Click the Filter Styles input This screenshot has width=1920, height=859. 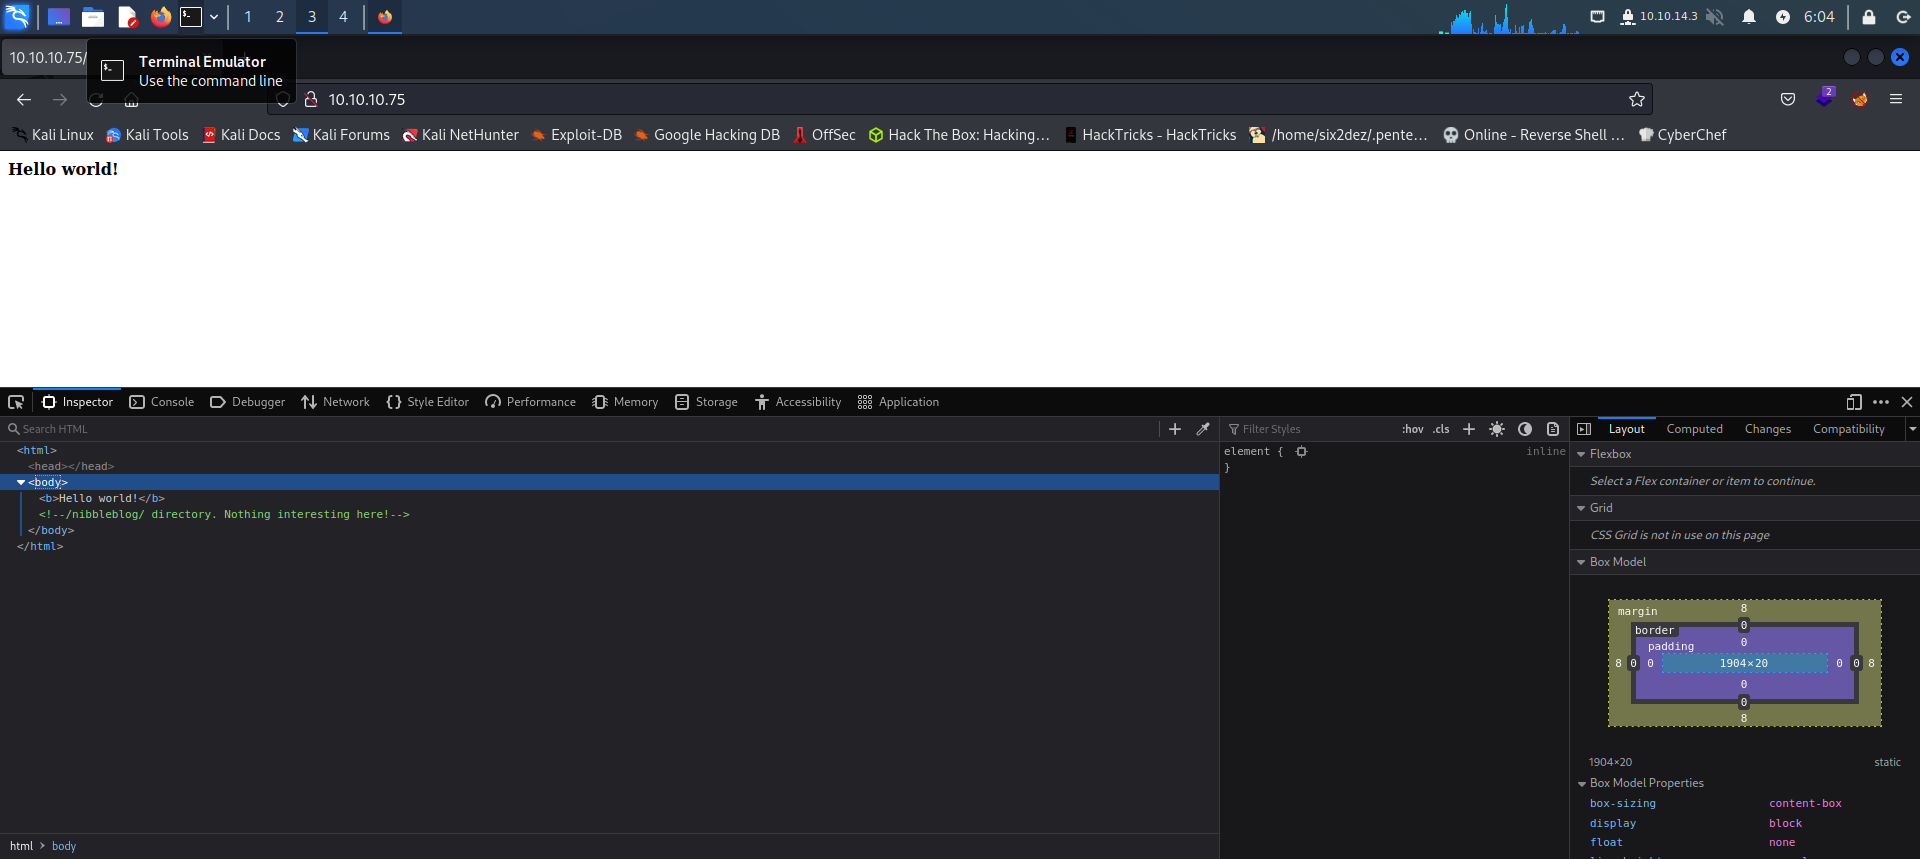click(x=1310, y=429)
